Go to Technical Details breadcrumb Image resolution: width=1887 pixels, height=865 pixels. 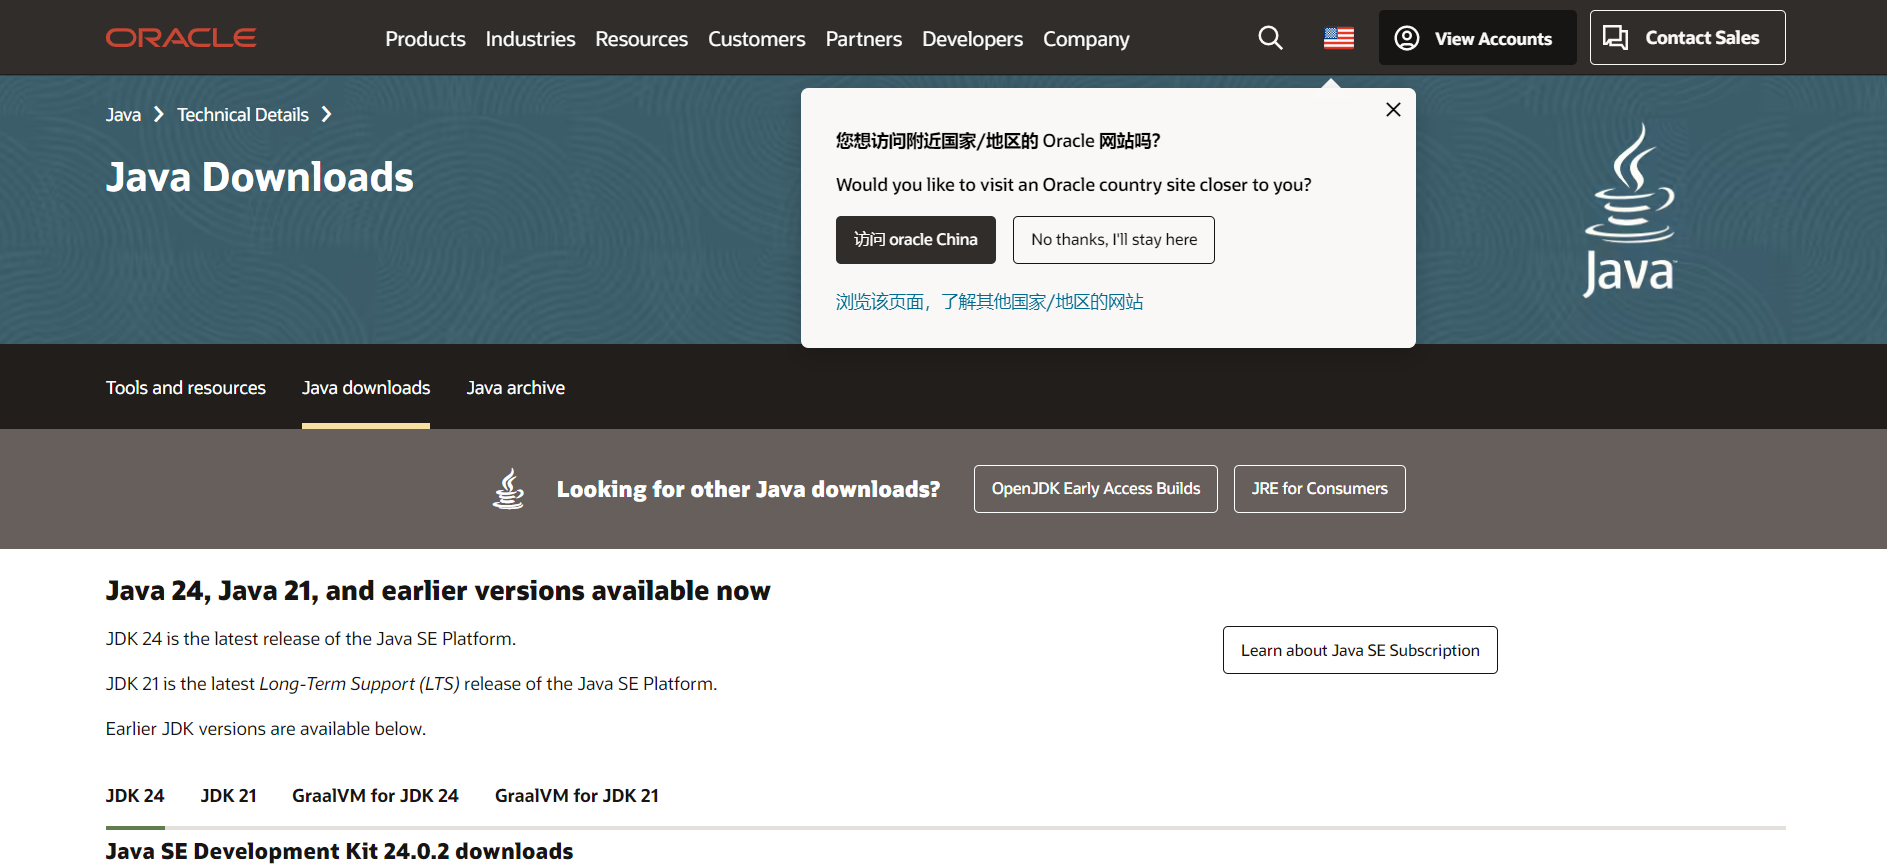(x=243, y=115)
